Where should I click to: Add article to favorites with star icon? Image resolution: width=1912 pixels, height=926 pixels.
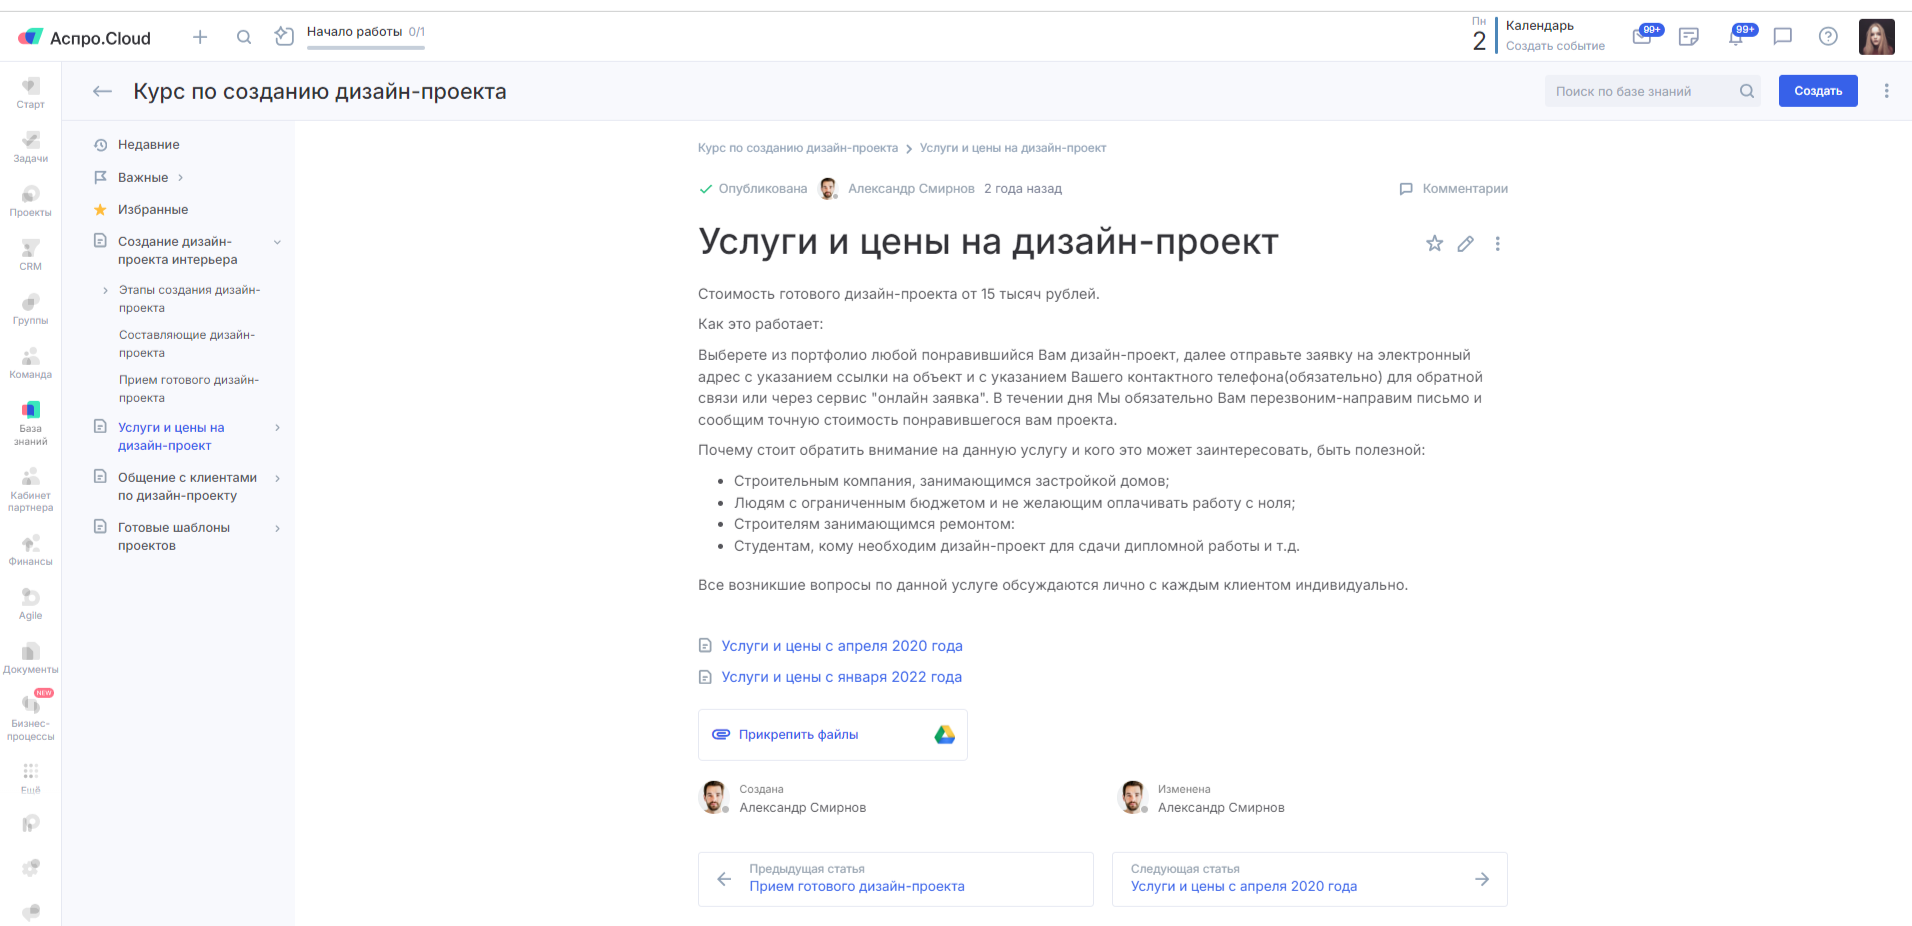click(1434, 243)
